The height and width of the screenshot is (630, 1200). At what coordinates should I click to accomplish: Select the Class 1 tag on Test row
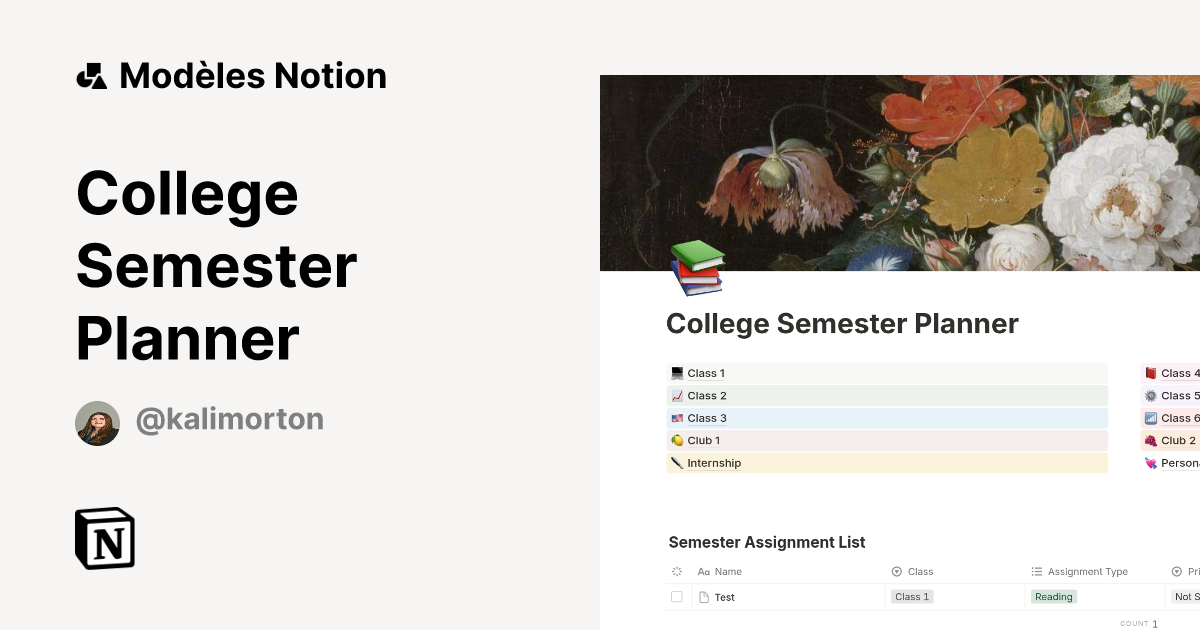pyautogui.click(x=911, y=597)
